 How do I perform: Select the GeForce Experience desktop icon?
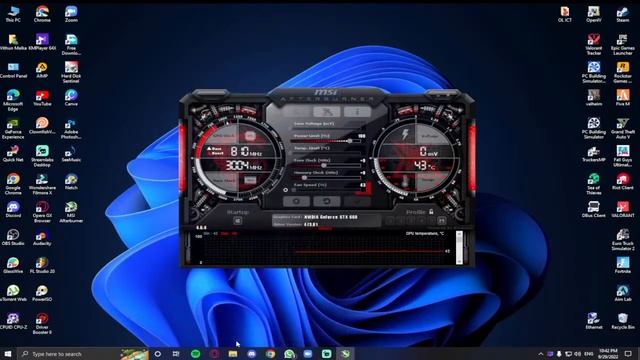pos(13,128)
